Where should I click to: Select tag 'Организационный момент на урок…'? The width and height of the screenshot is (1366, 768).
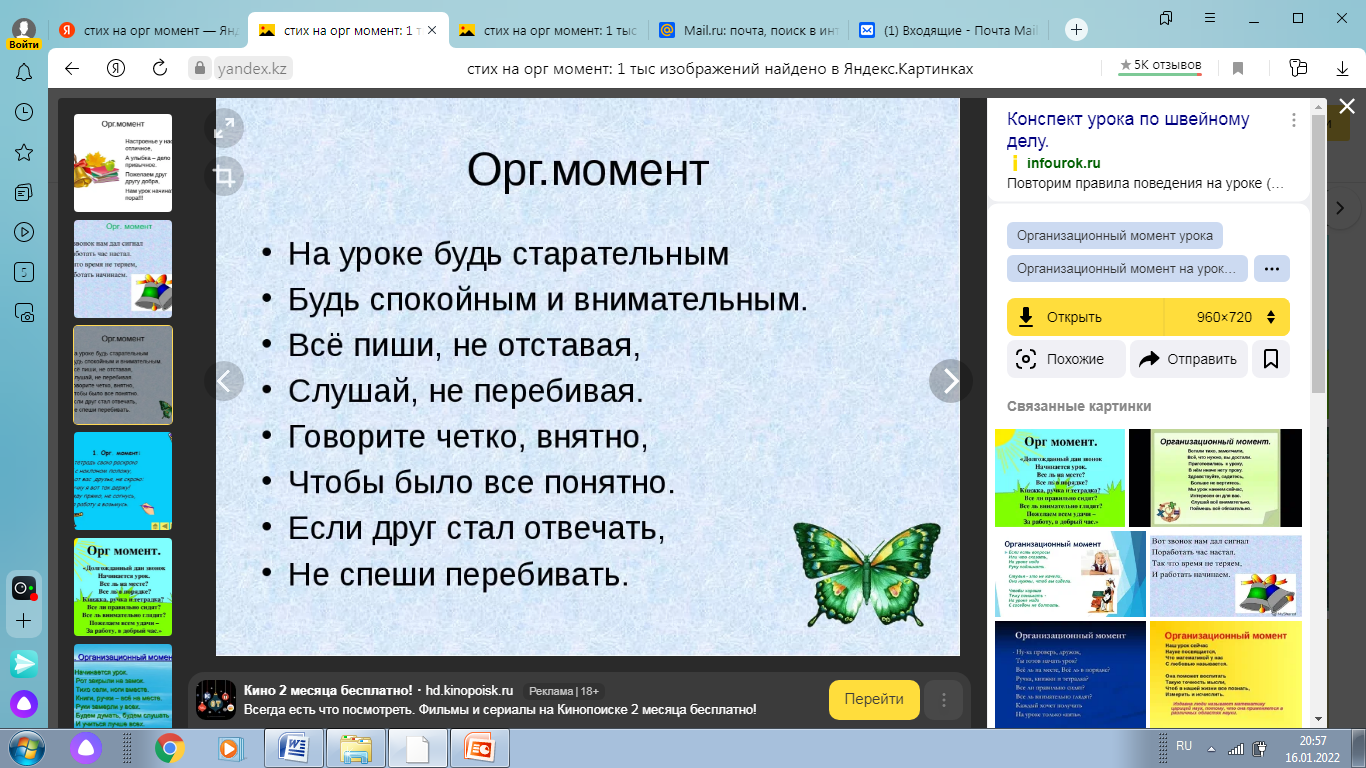(1128, 269)
